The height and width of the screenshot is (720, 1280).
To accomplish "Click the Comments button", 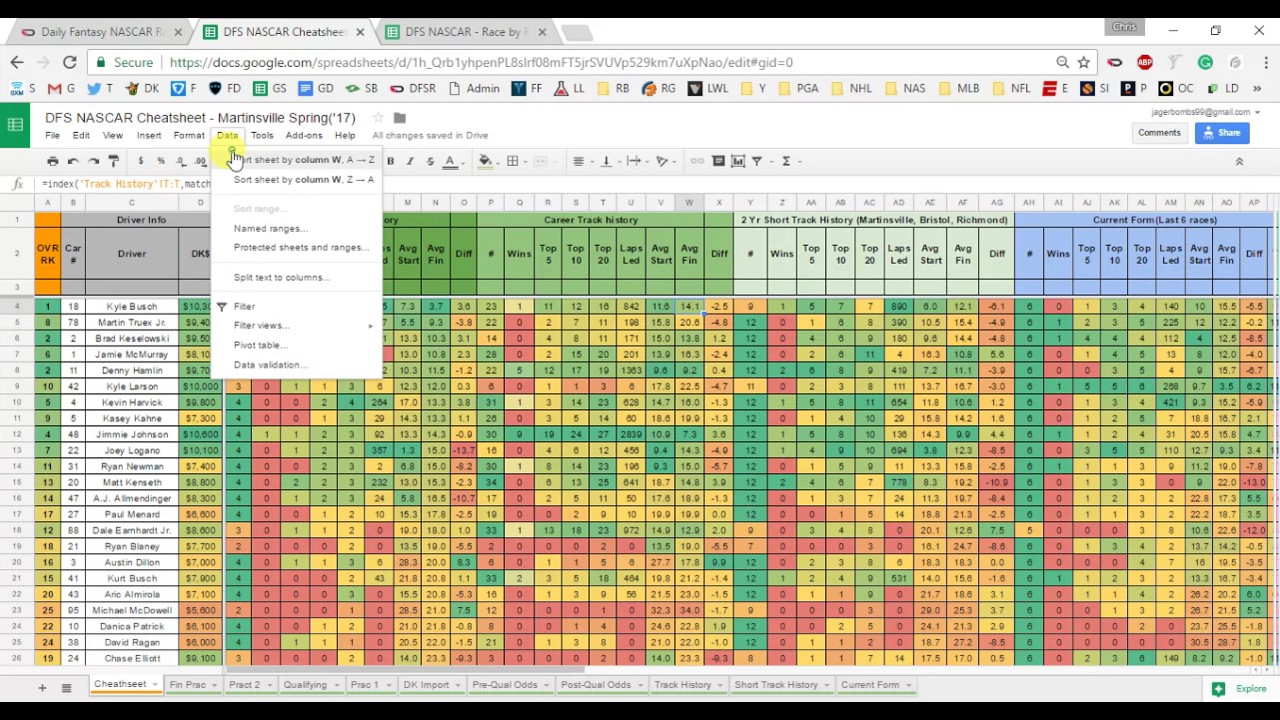I will [1159, 132].
